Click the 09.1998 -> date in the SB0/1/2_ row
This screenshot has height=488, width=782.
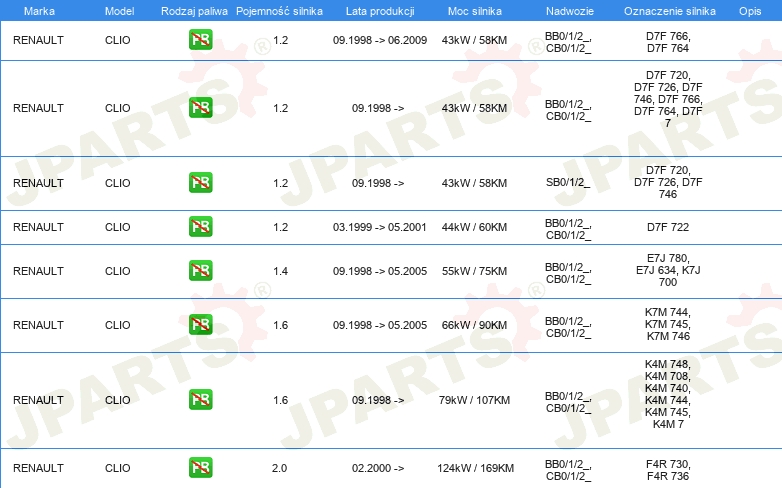(x=378, y=183)
